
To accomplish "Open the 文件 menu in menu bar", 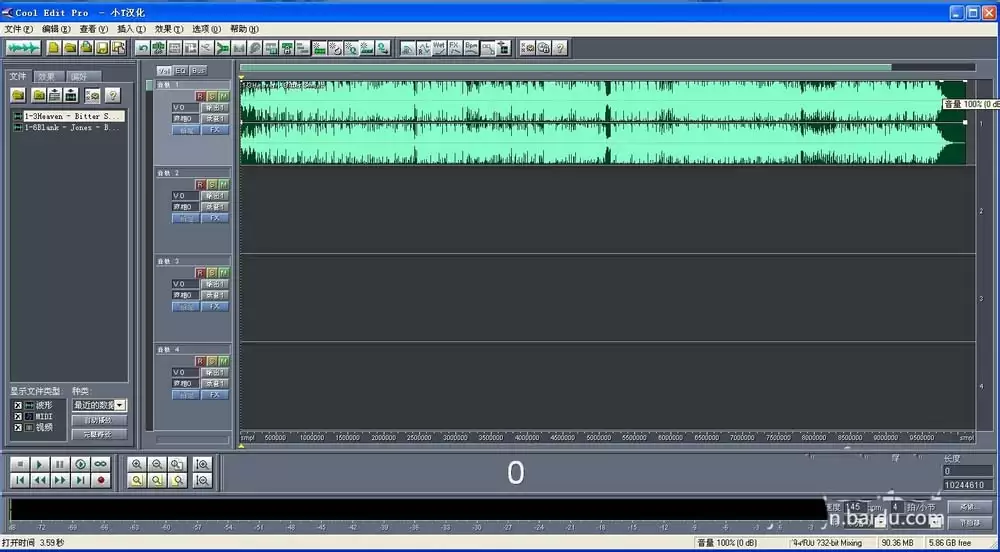I will coord(18,29).
